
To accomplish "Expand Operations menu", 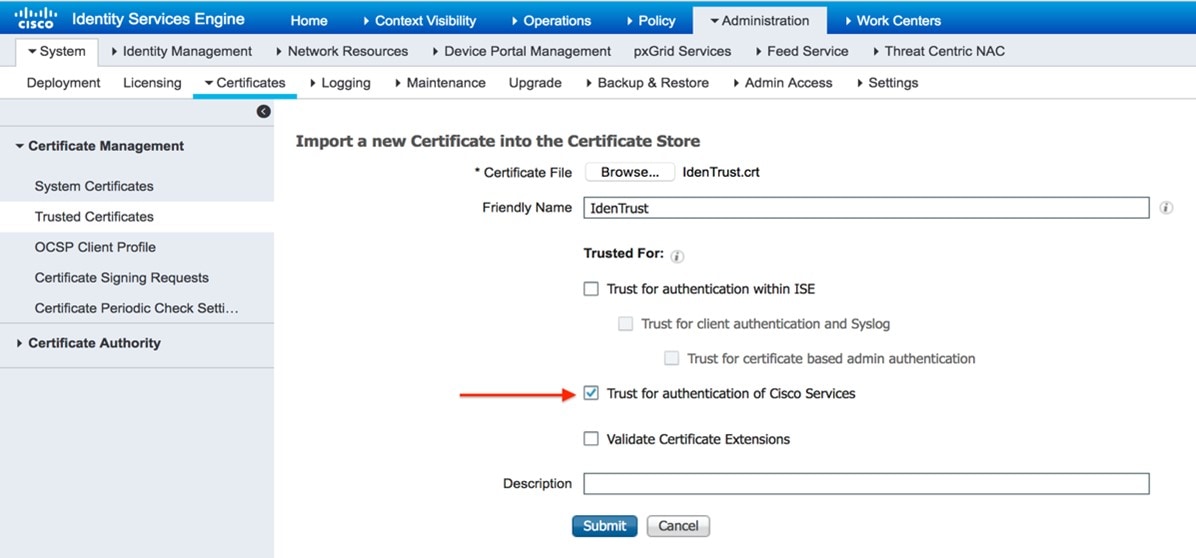I will click(551, 21).
